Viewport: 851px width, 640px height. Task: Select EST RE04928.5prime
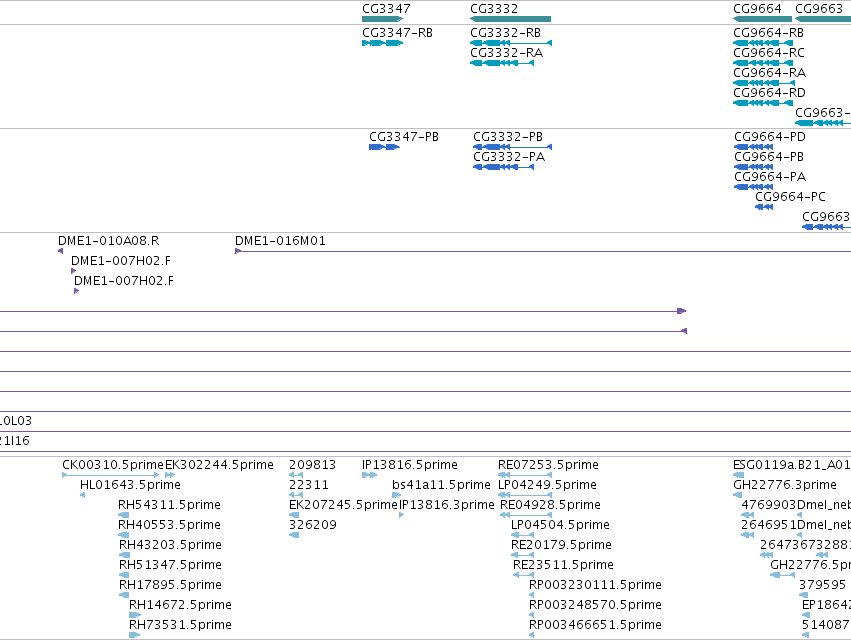tap(550, 505)
